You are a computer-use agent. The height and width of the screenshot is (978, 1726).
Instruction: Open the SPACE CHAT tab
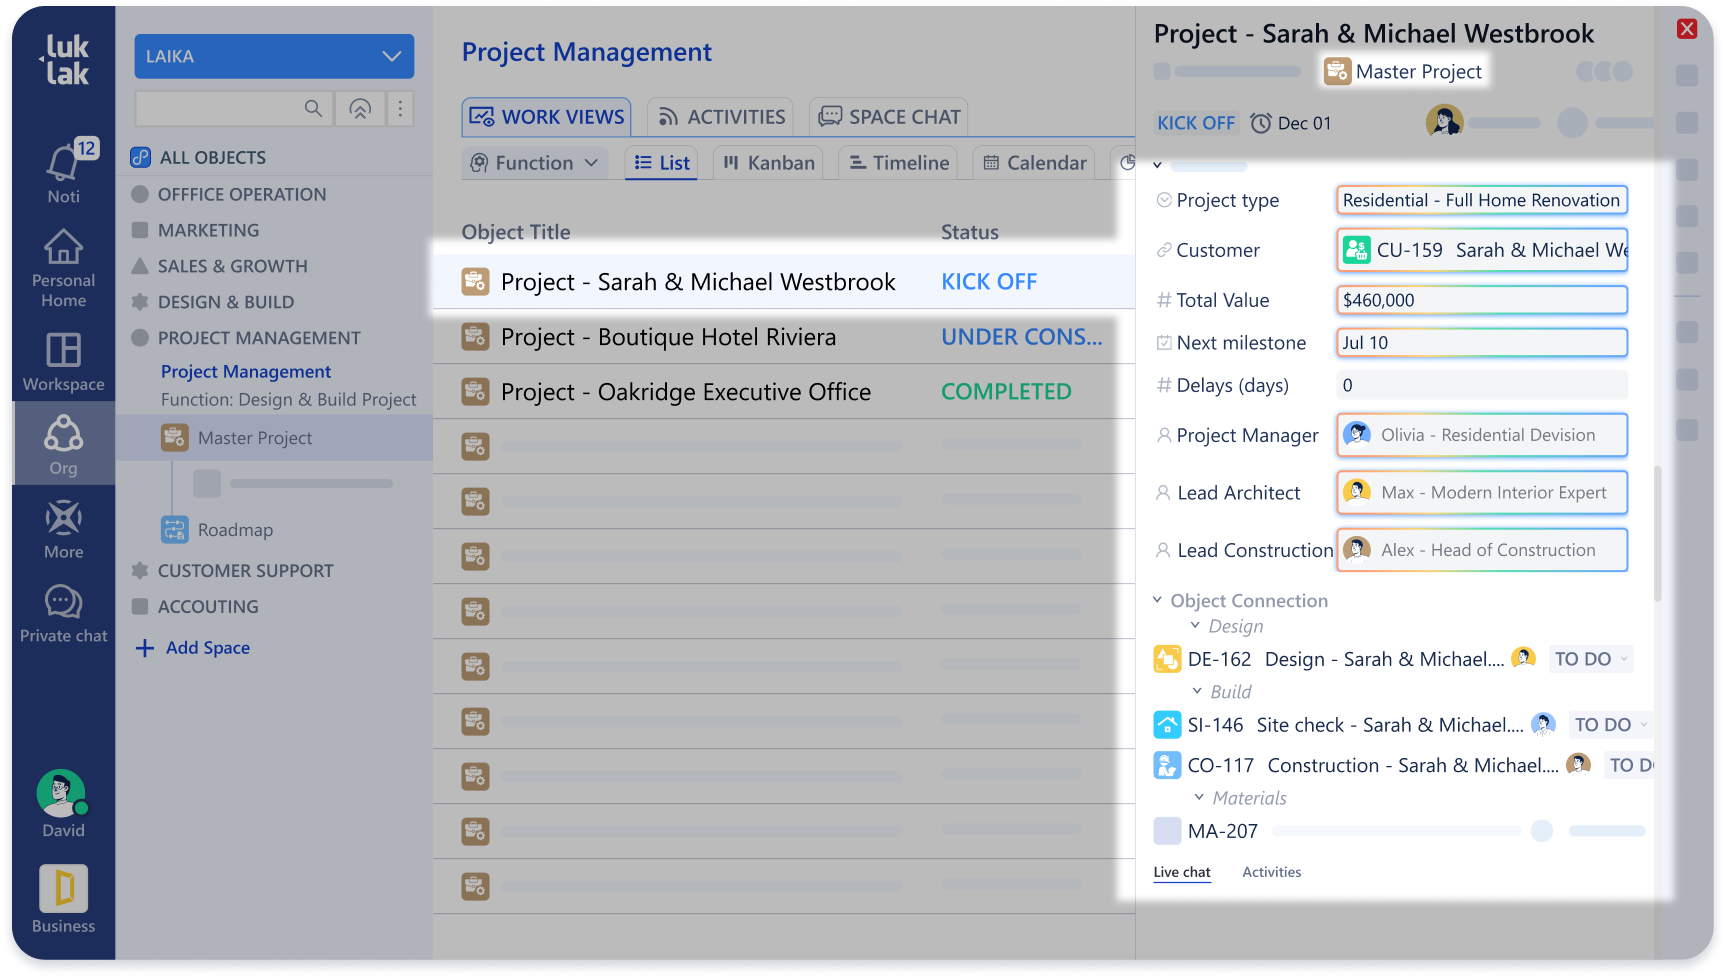point(889,117)
